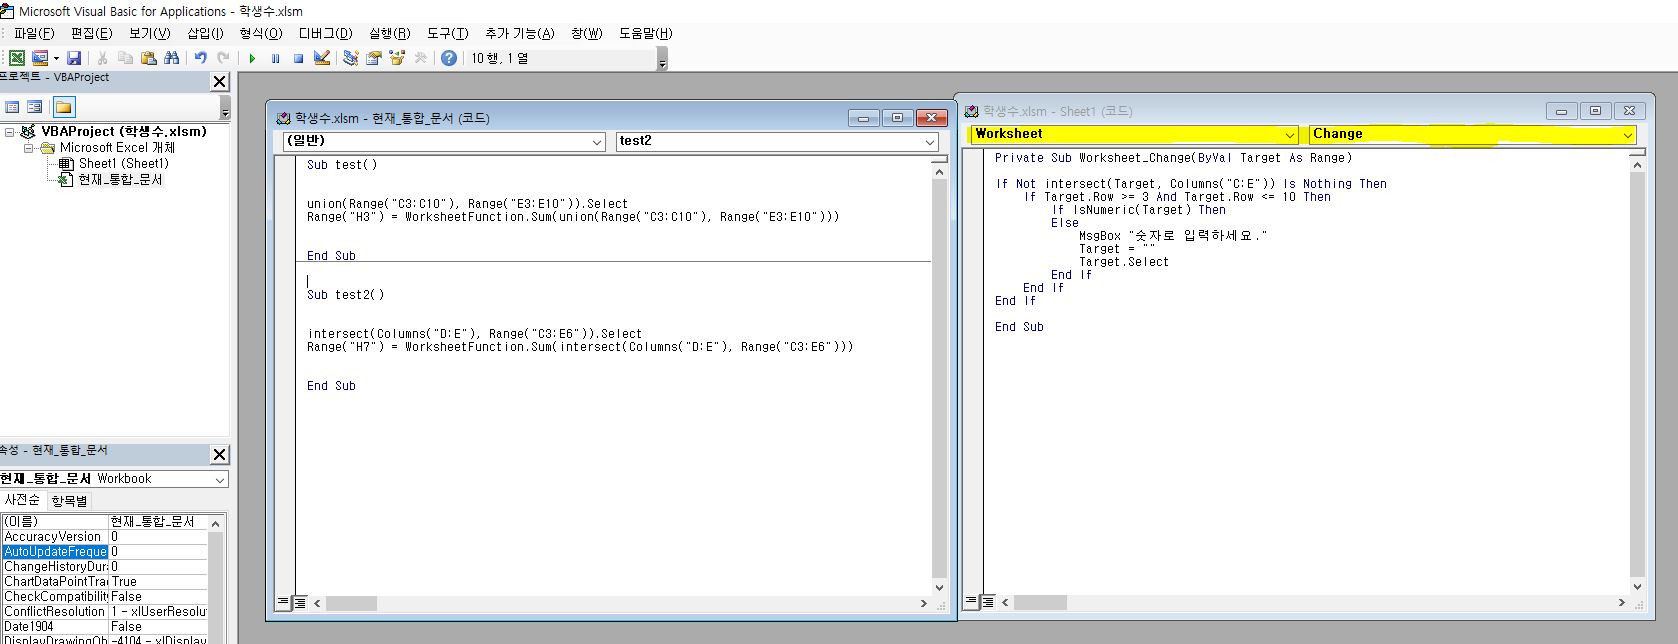Close the Properties panel
Viewport: 1678px width, 644px height.
[x=220, y=454]
